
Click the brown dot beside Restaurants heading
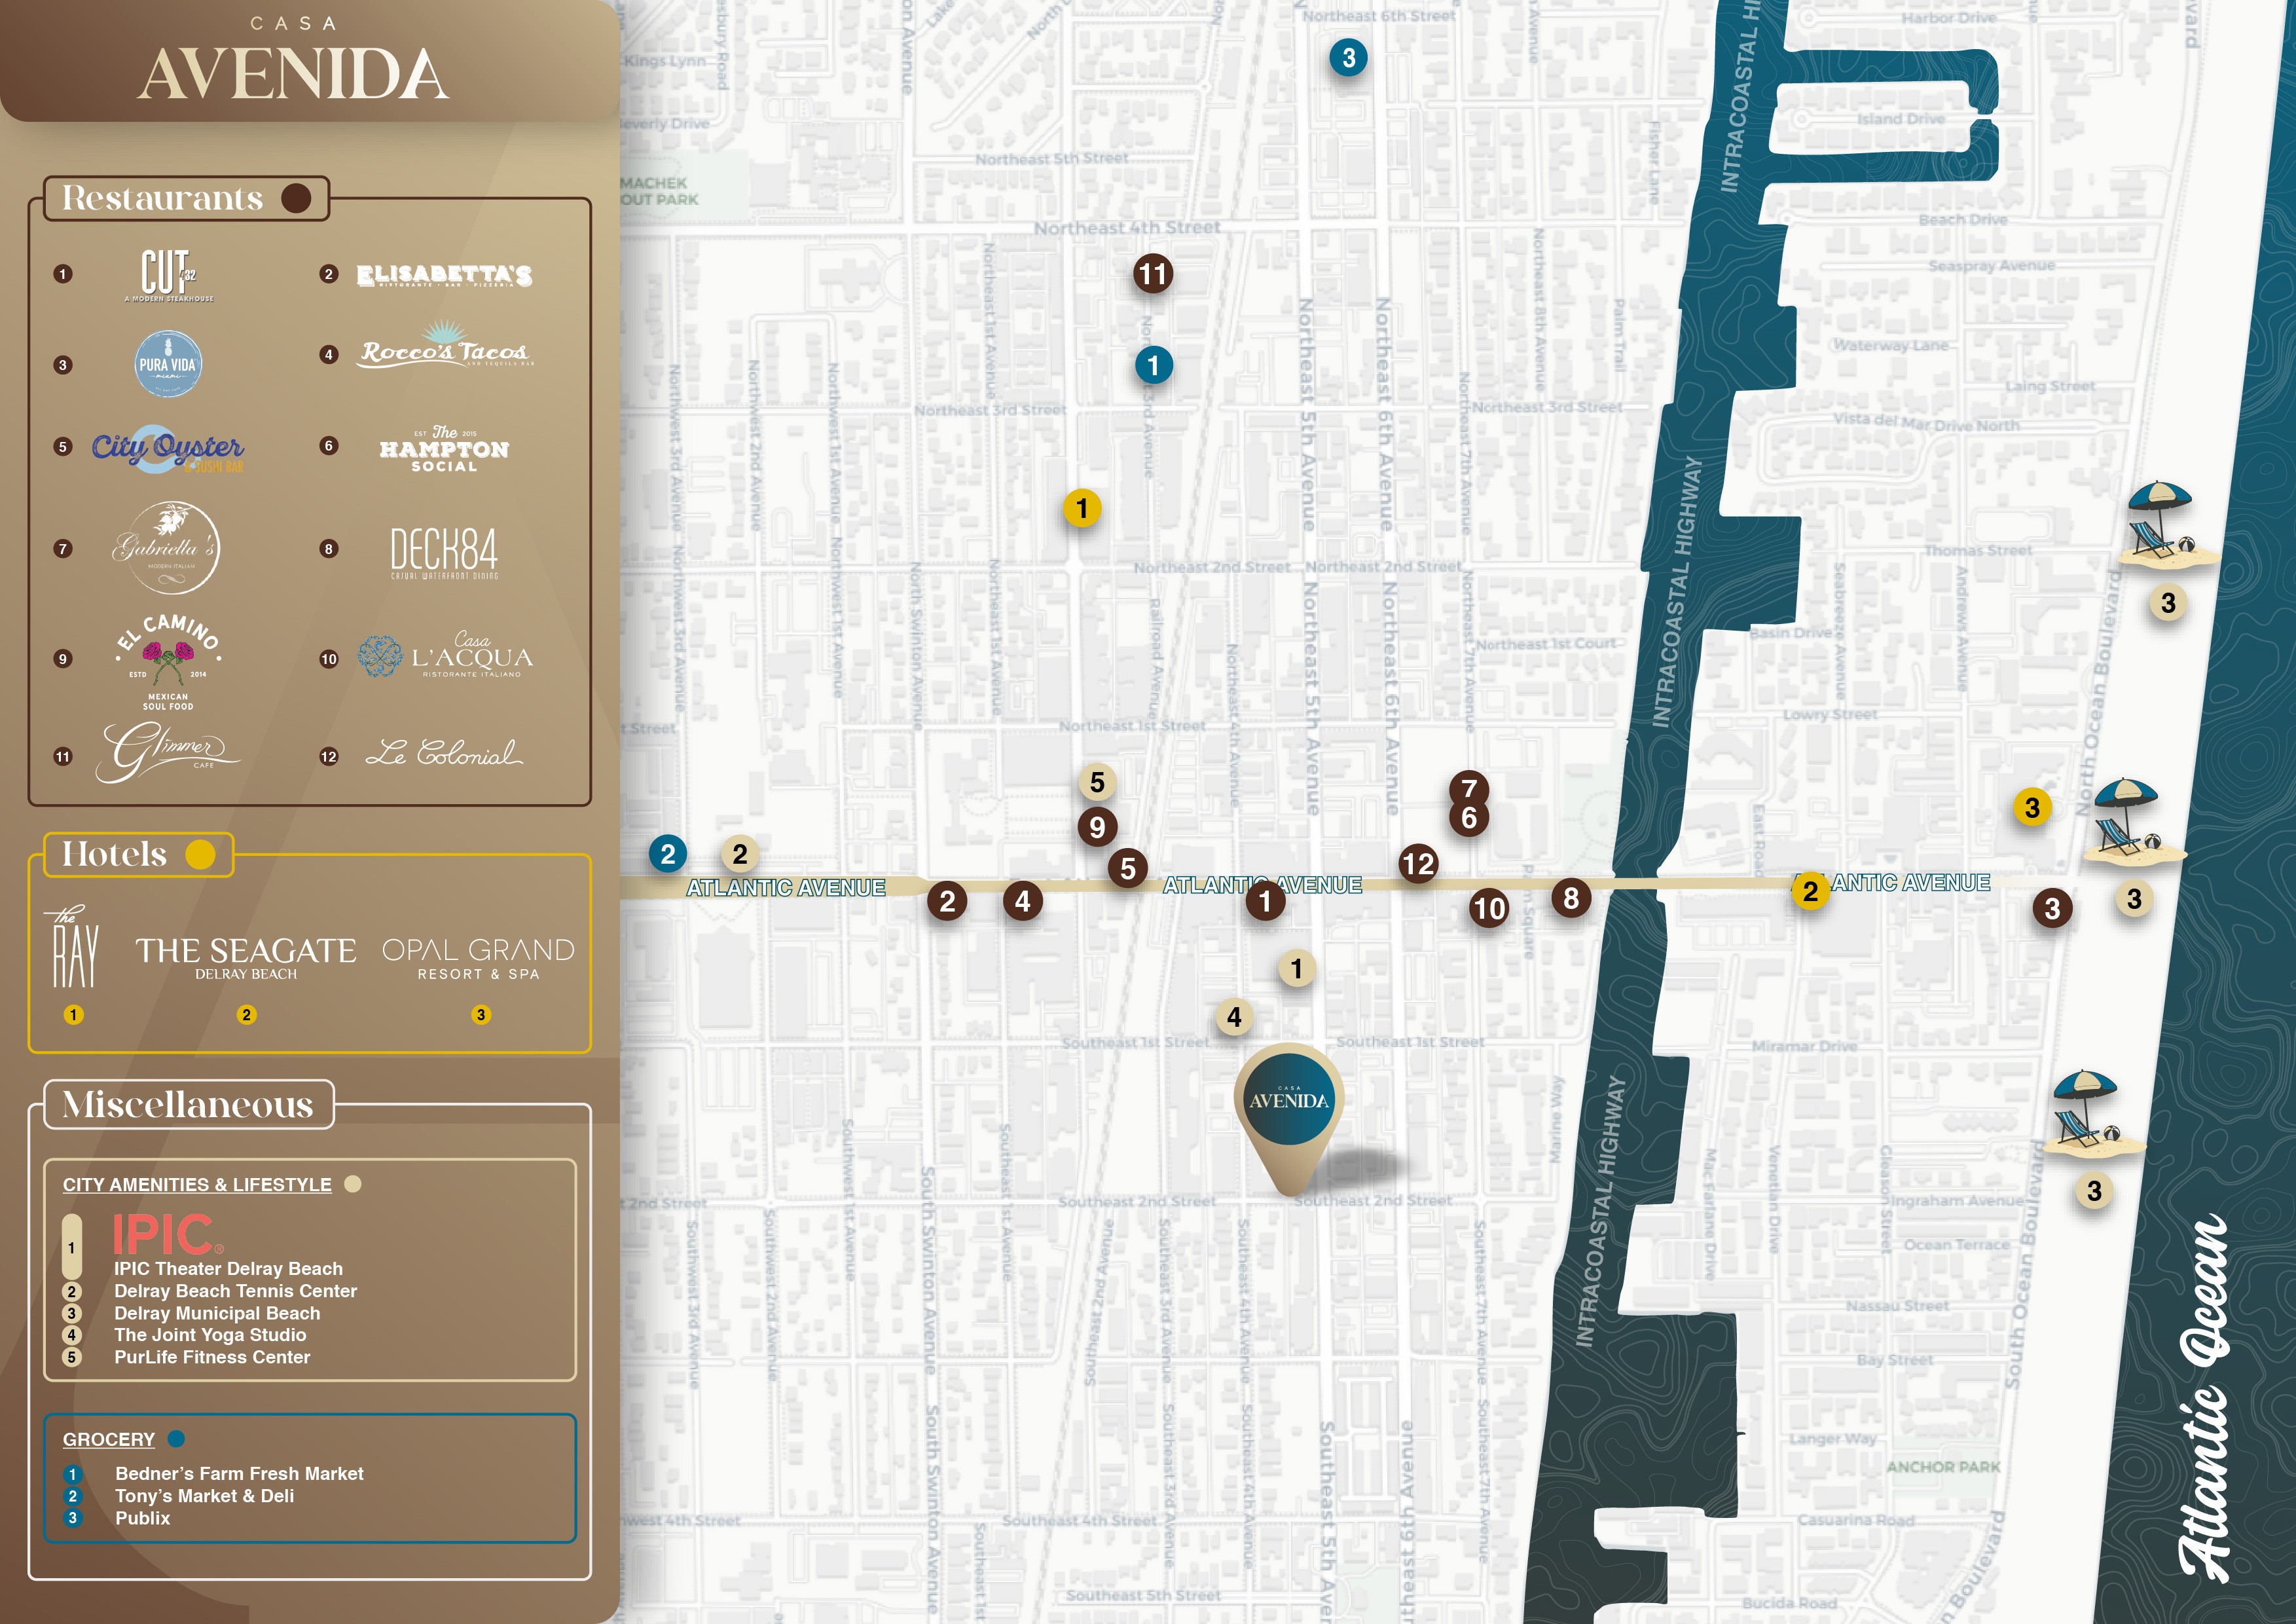296,198
